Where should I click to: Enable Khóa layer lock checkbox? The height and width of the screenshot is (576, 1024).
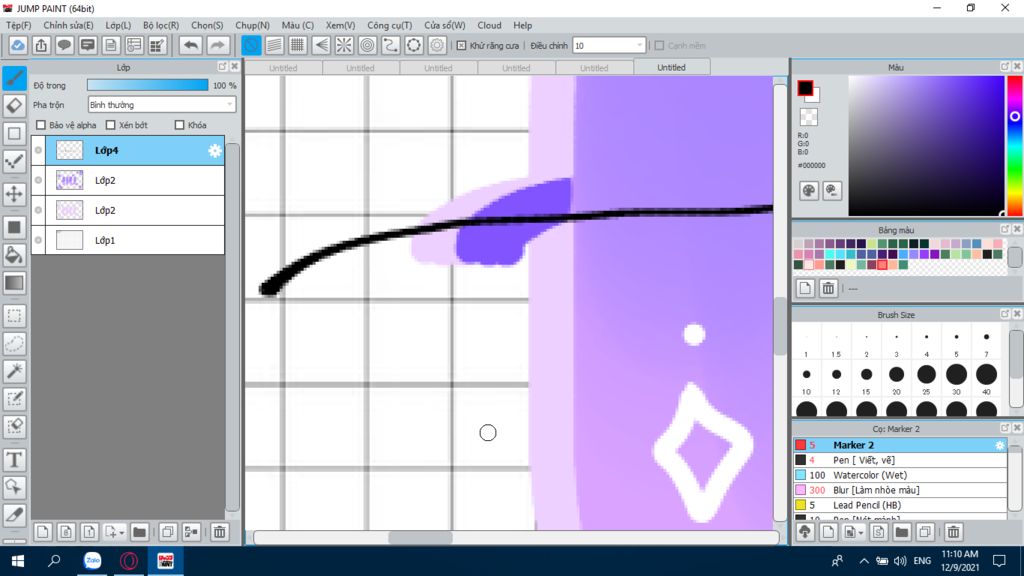tap(180, 125)
